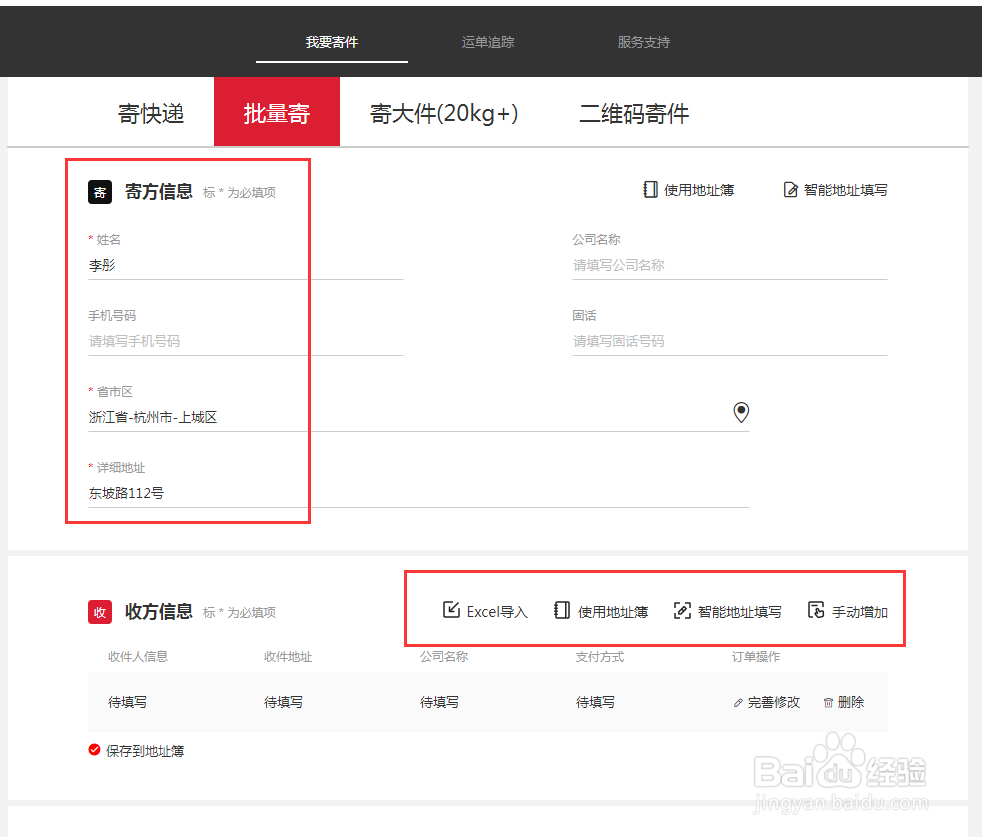Image resolution: width=982 pixels, height=837 pixels.
Task: Click the 寄 sender info badge icon
Action: tap(99, 192)
